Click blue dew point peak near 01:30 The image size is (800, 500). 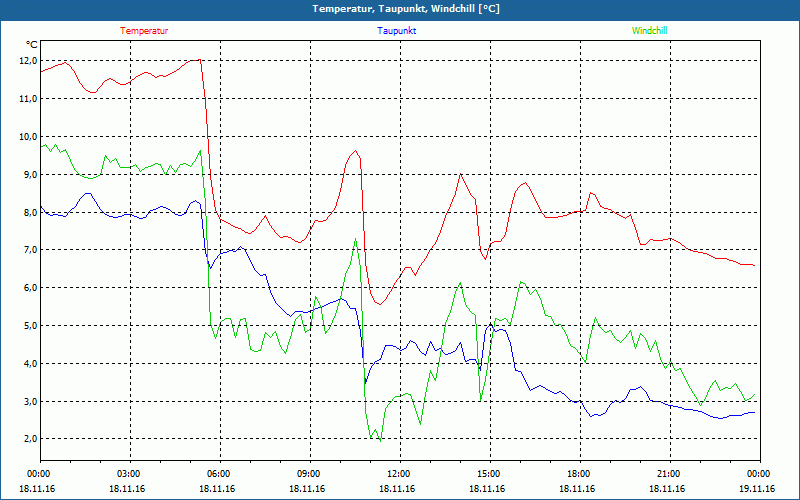tap(88, 193)
